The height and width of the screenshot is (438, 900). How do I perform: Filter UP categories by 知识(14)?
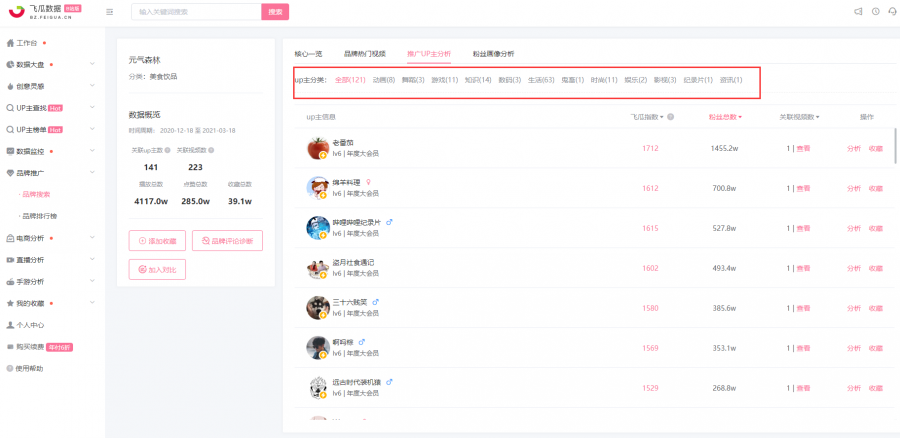[478, 80]
